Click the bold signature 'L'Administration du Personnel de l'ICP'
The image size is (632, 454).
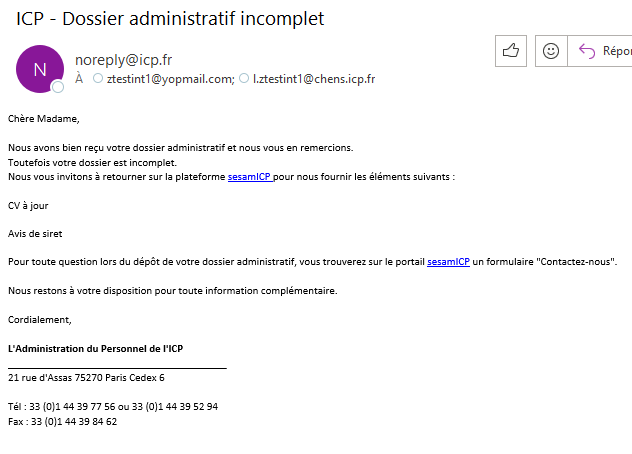(102, 348)
